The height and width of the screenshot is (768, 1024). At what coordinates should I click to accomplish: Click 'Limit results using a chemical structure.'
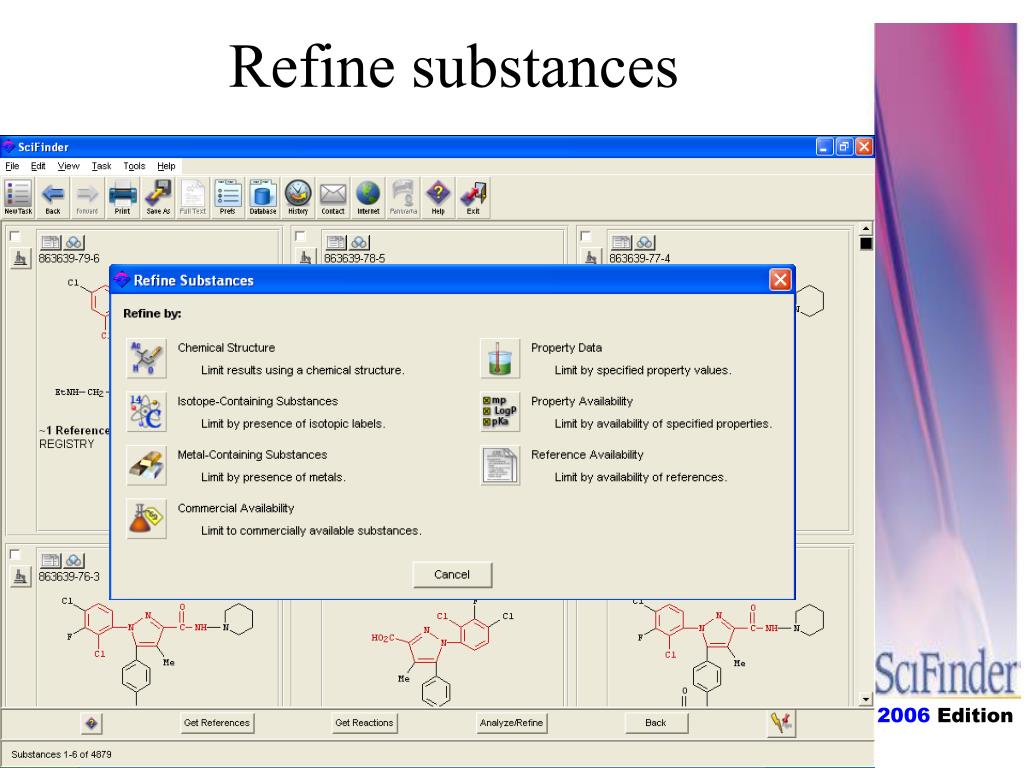302,370
